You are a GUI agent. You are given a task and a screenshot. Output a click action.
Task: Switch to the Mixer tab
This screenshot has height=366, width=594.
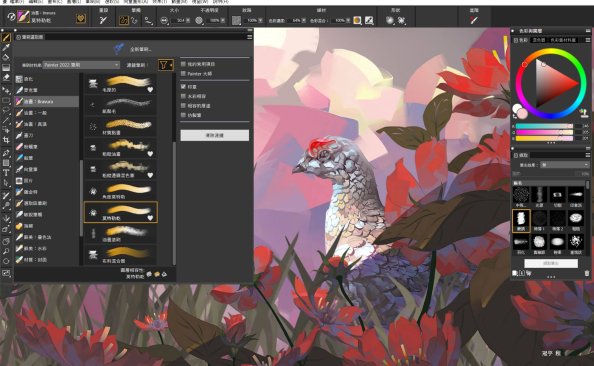539,40
